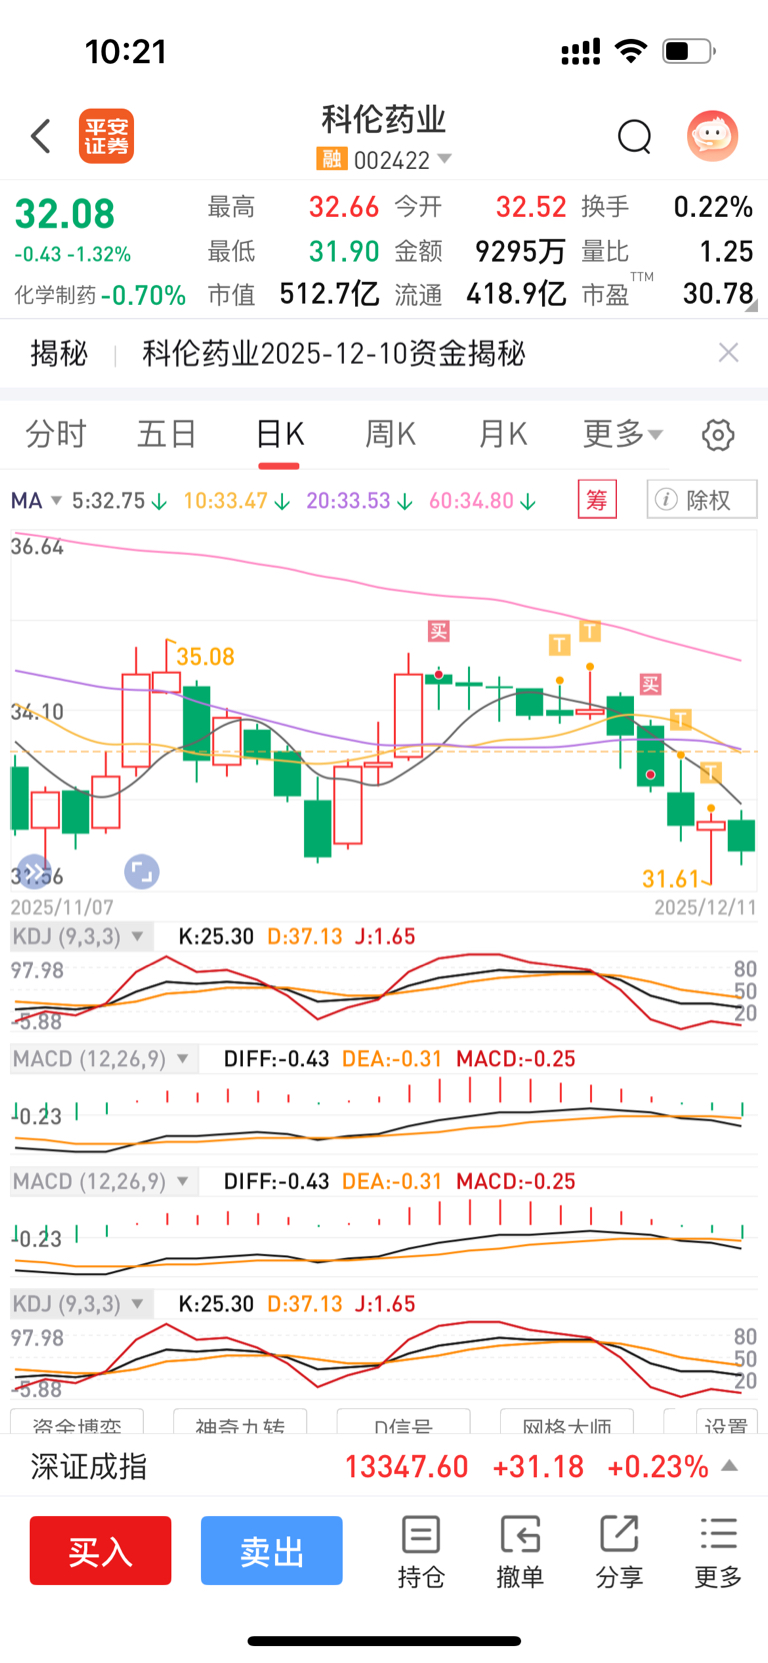Select 网格大师 indicator button

567,1423
